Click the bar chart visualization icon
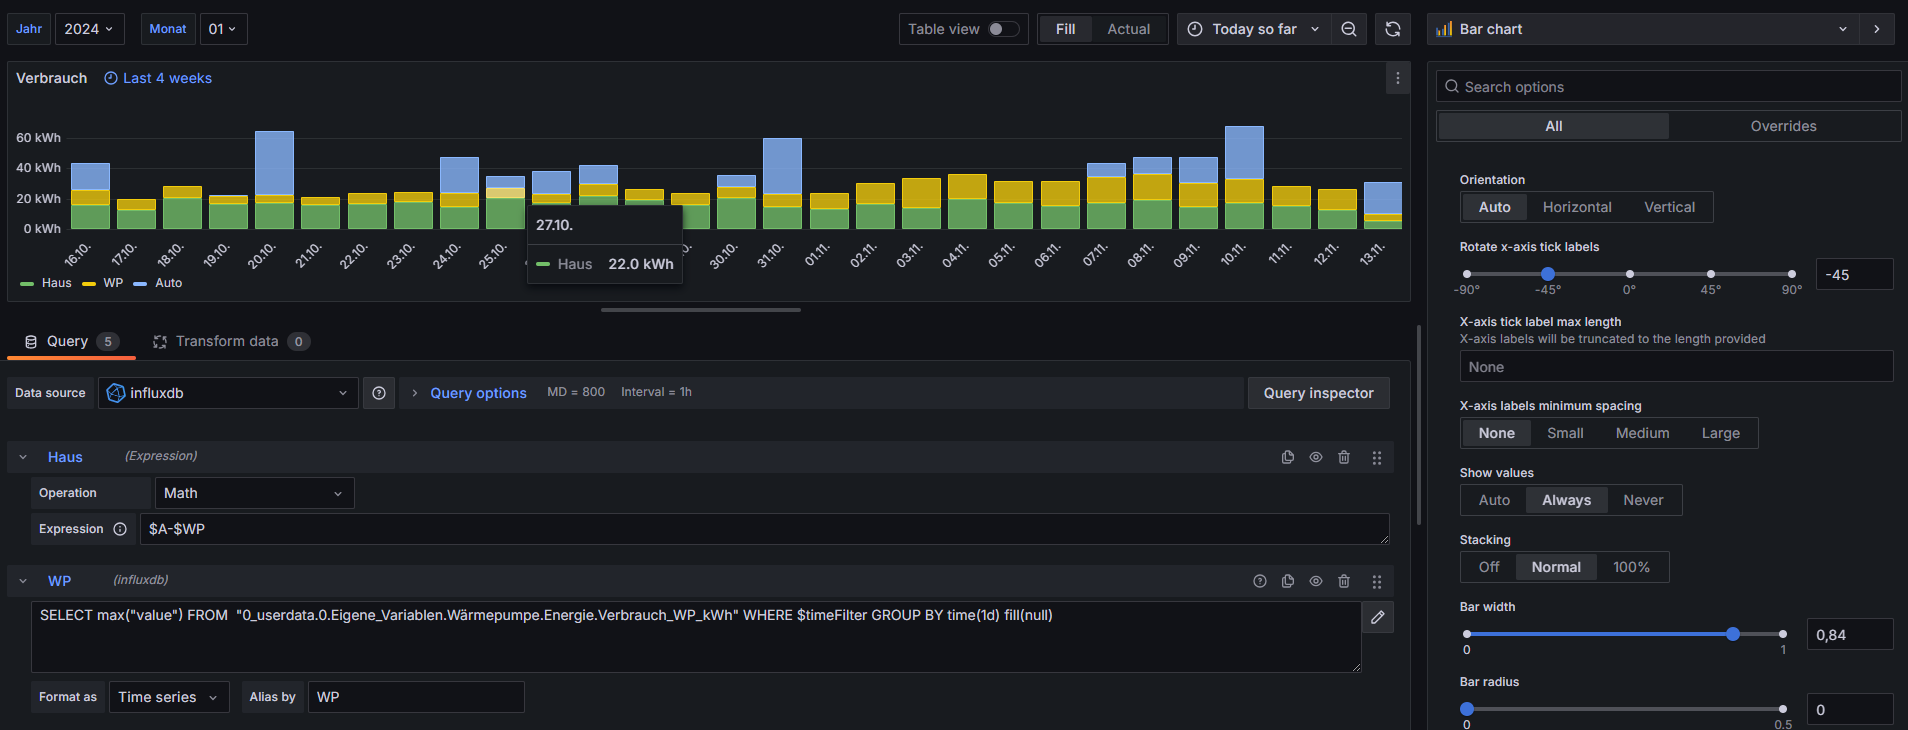The width and height of the screenshot is (1908, 730). click(x=1444, y=29)
